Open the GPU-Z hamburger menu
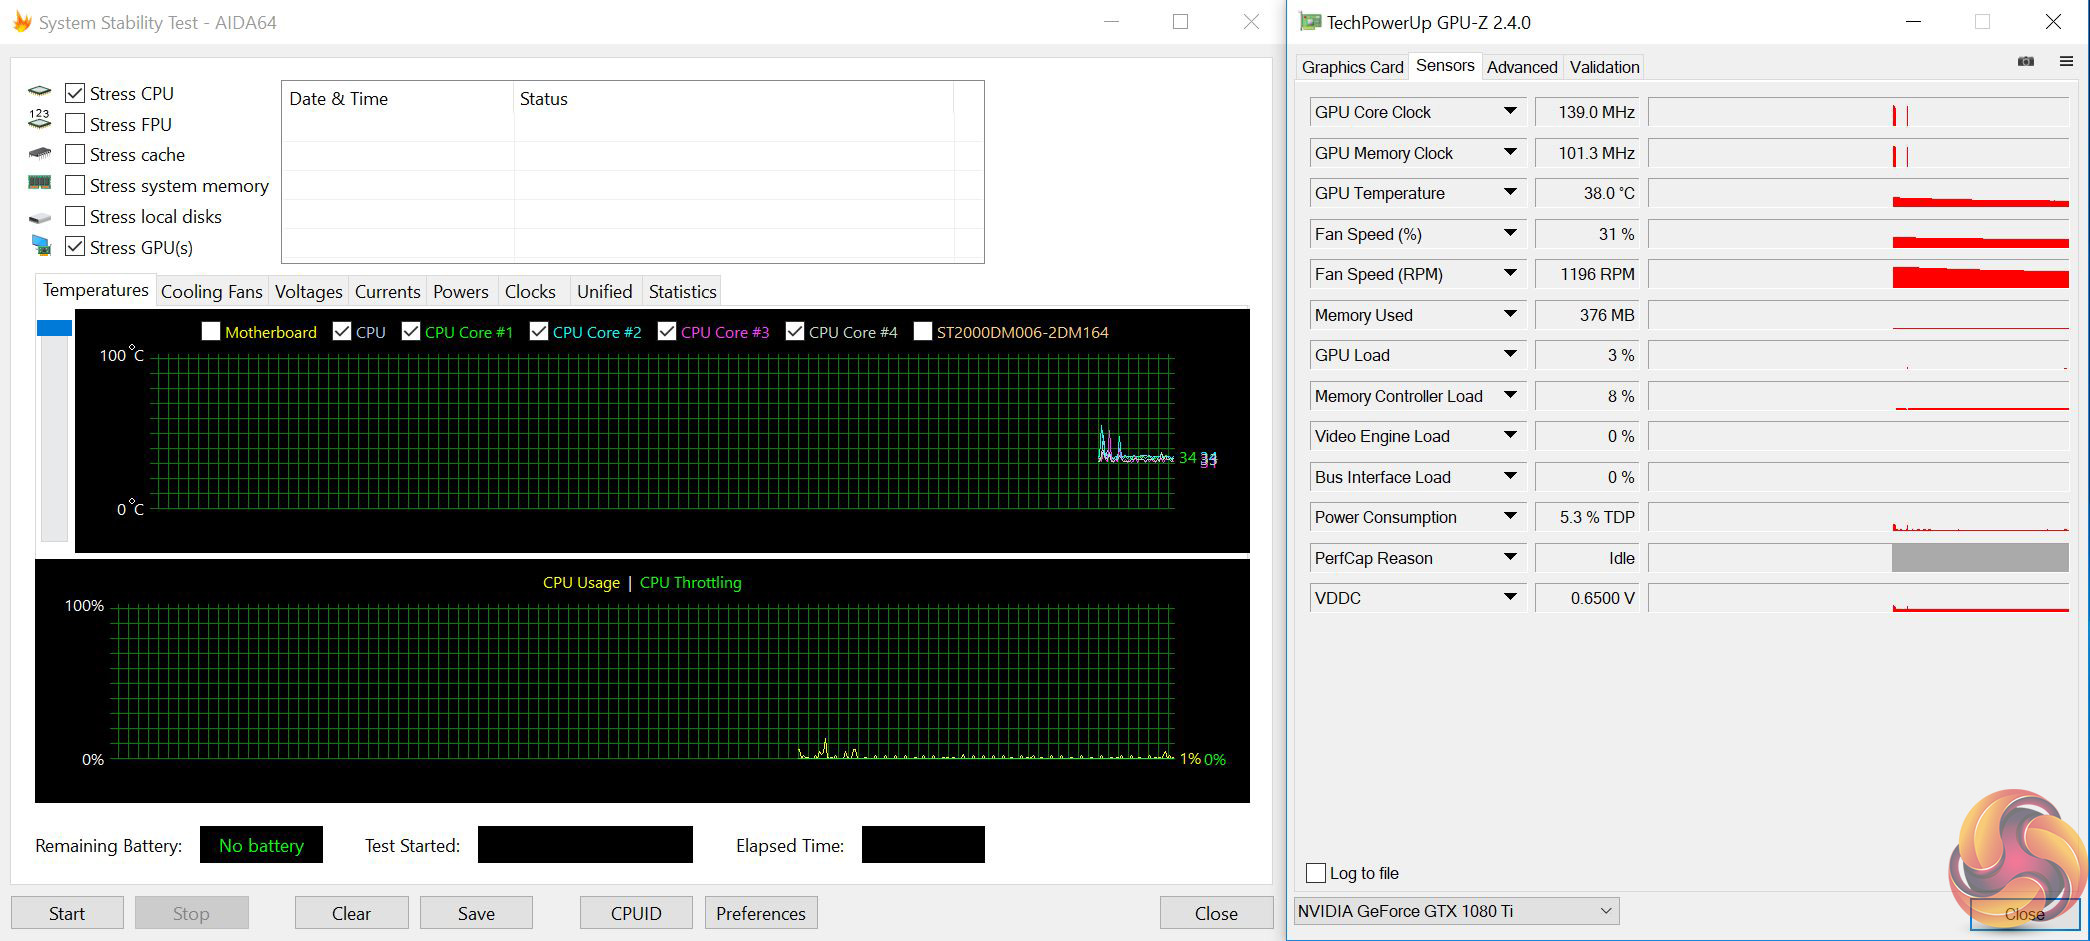 [2066, 62]
